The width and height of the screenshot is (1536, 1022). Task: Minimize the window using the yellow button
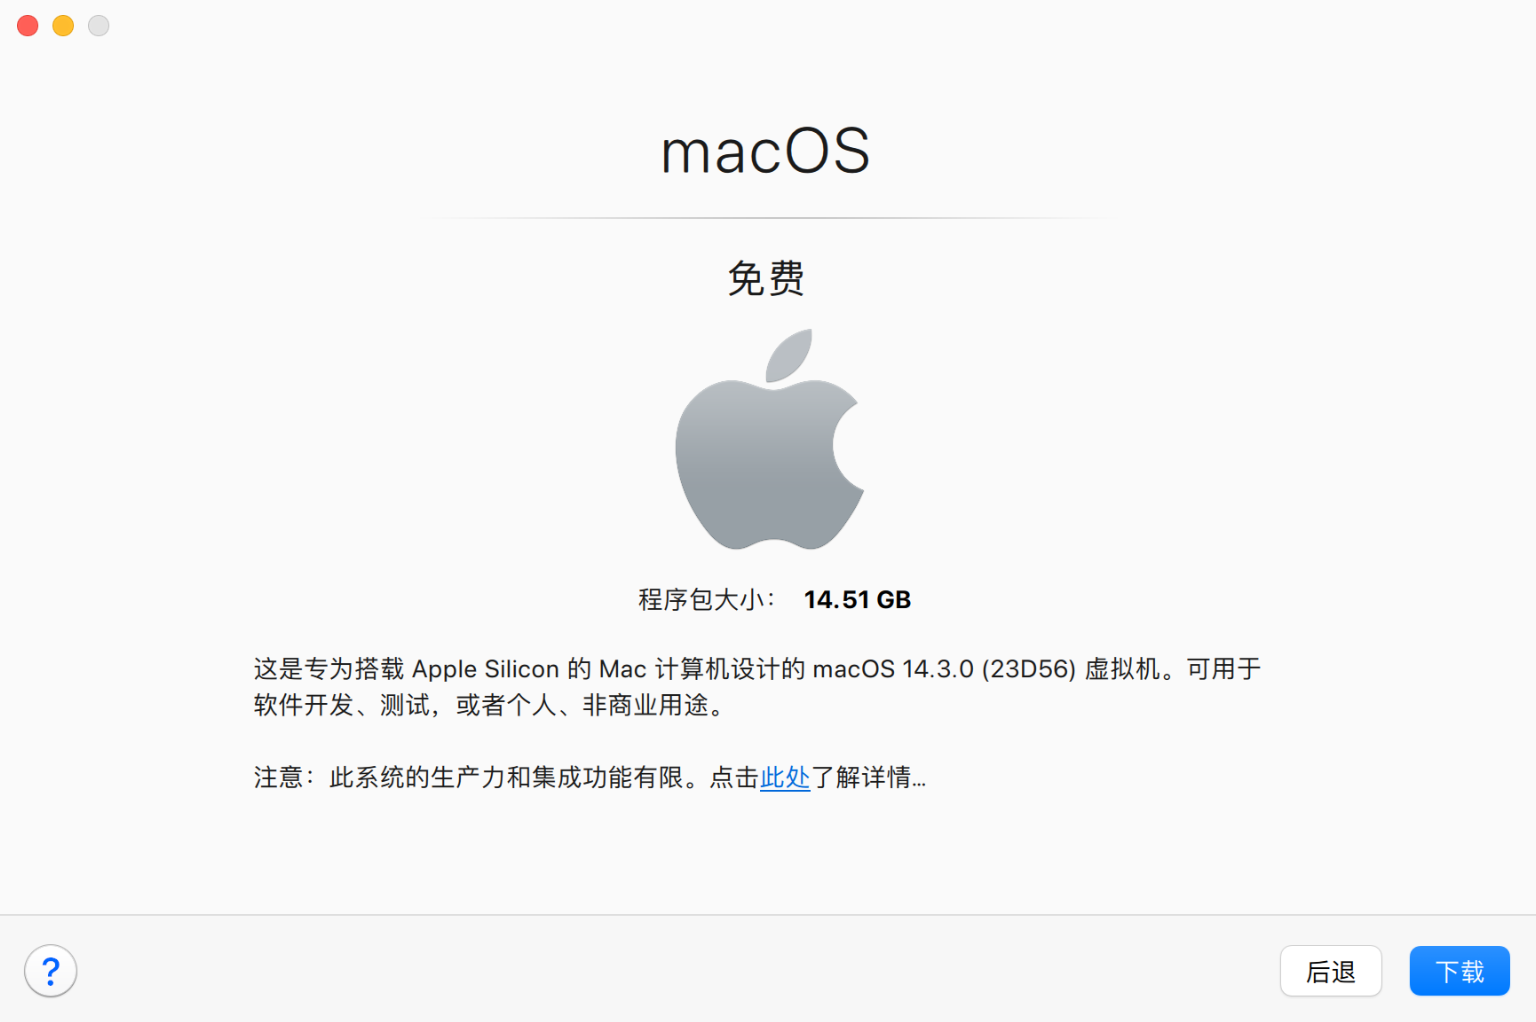coord(63,26)
